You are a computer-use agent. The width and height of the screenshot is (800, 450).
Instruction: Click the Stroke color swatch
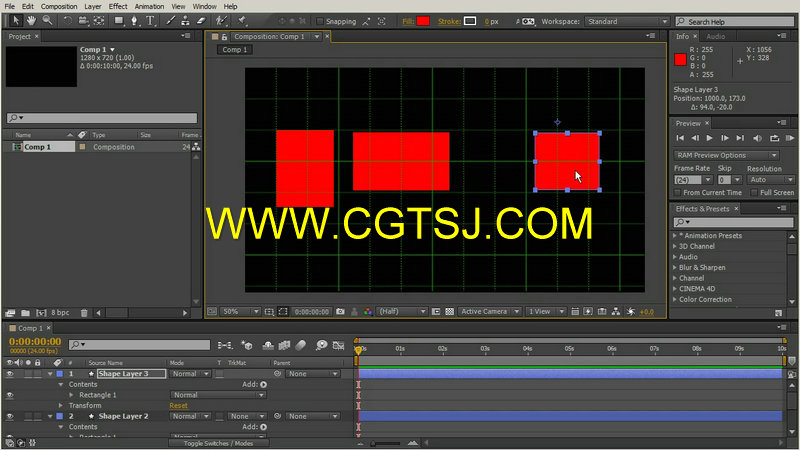(x=470, y=21)
